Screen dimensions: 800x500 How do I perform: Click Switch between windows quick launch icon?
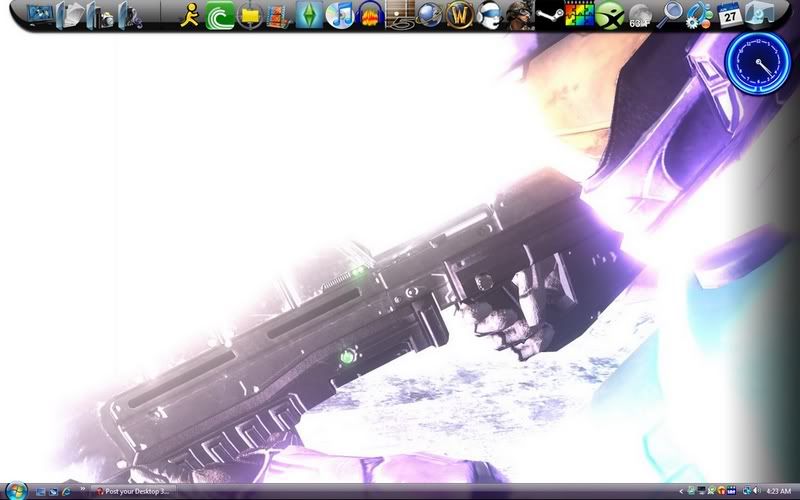click(x=54, y=492)
